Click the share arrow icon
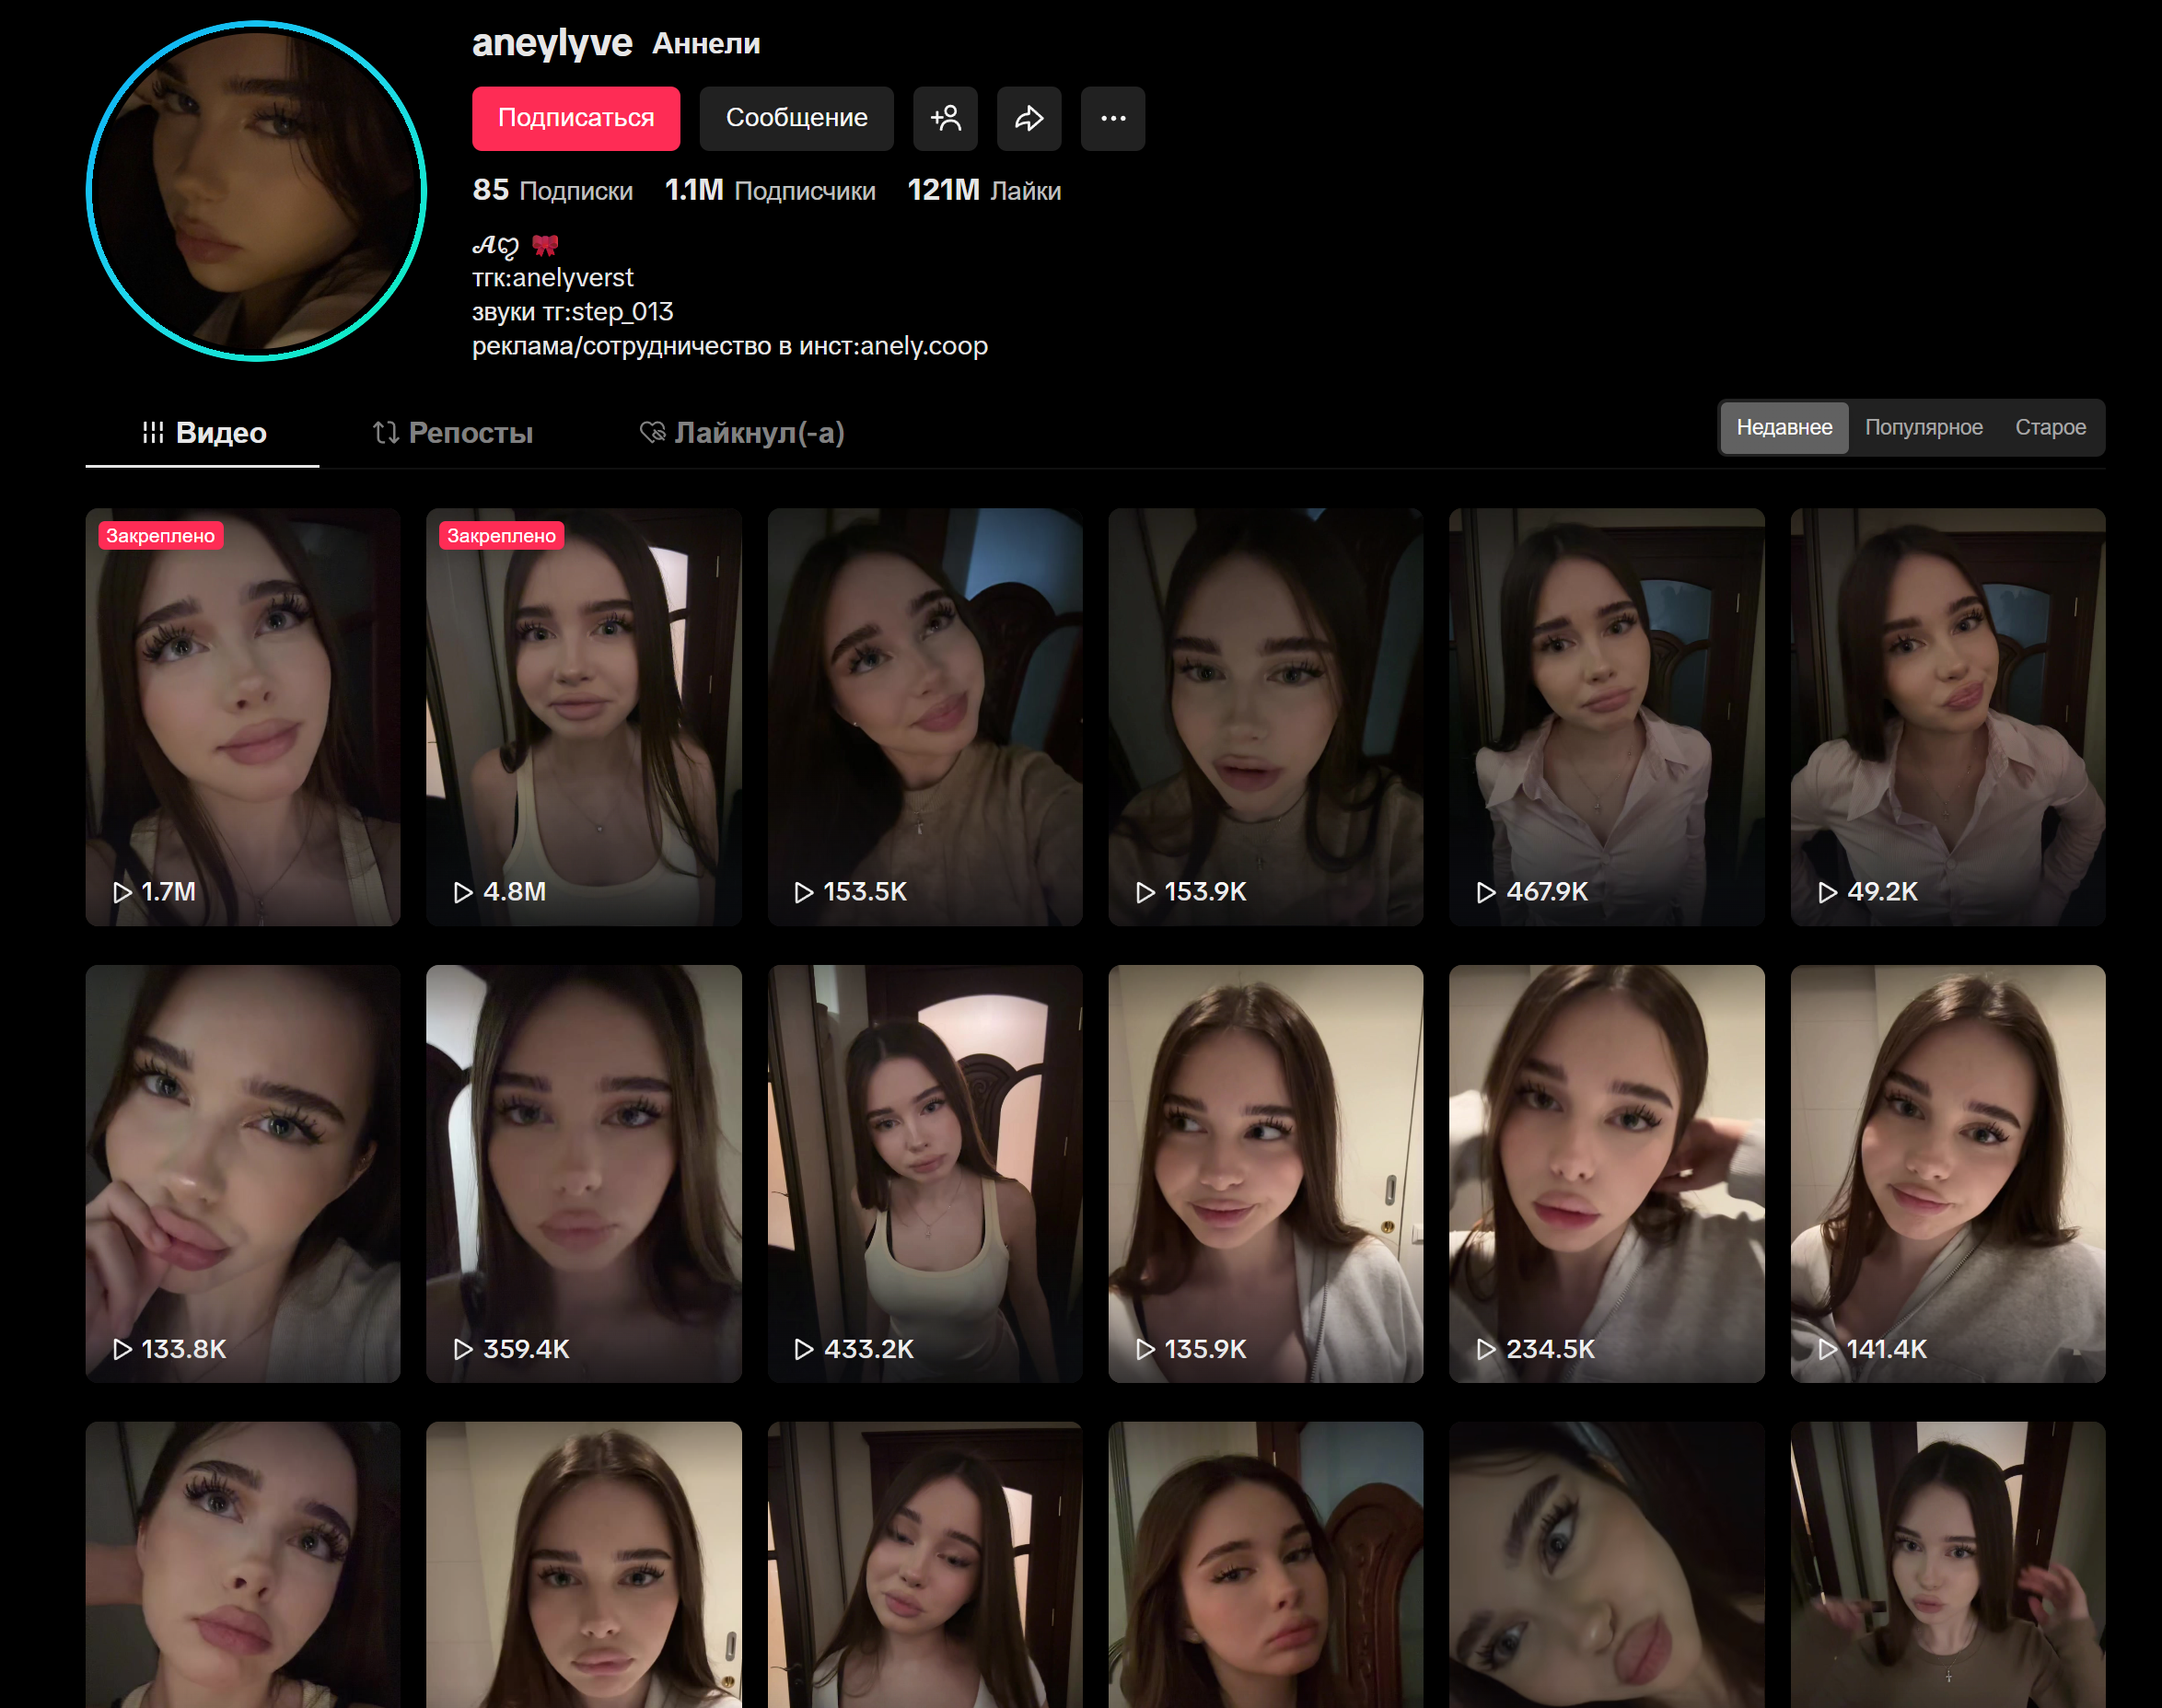 tap(1029, 118)
